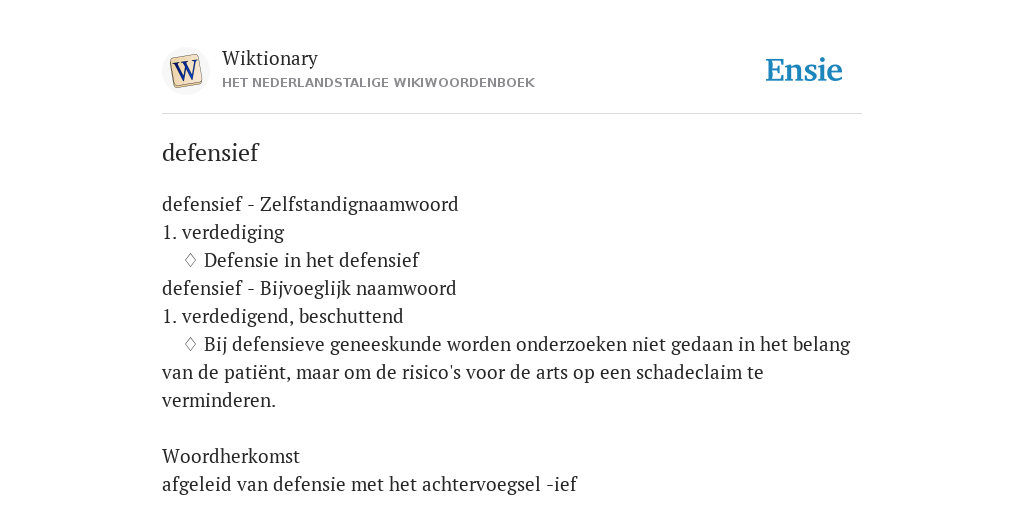Click the Wiktionary W logo icon
The width and height of the screenshot is (1024, 512).
pyautogui.click(x=185, y=71)
